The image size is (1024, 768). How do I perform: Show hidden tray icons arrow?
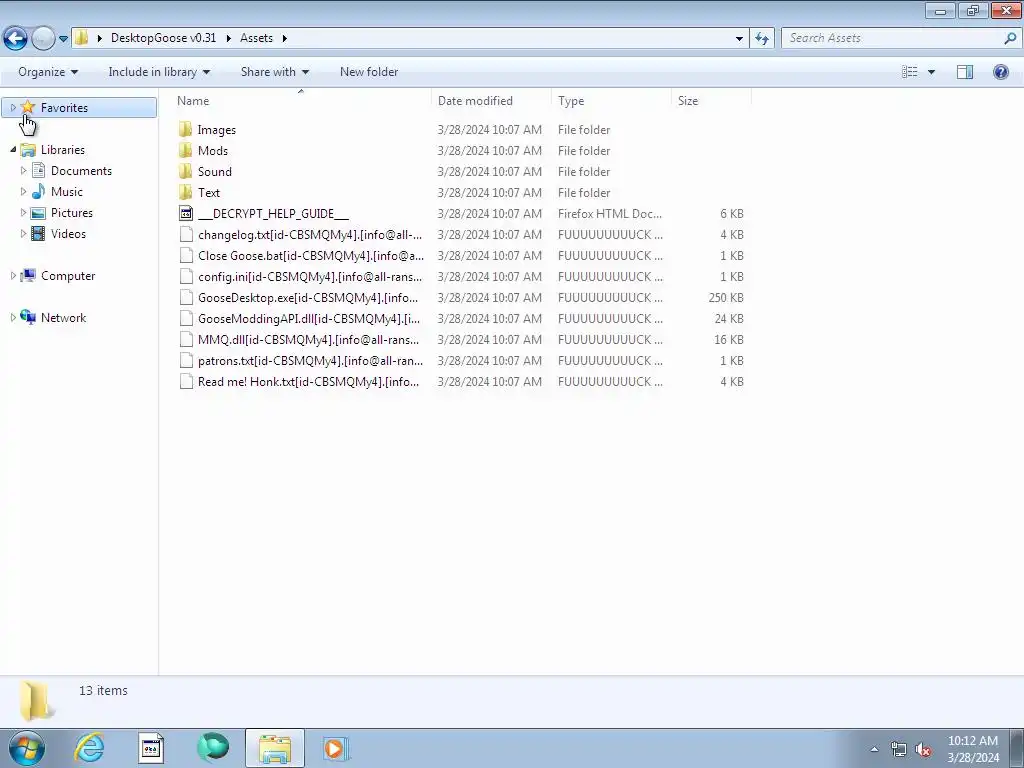pos(874,749)
